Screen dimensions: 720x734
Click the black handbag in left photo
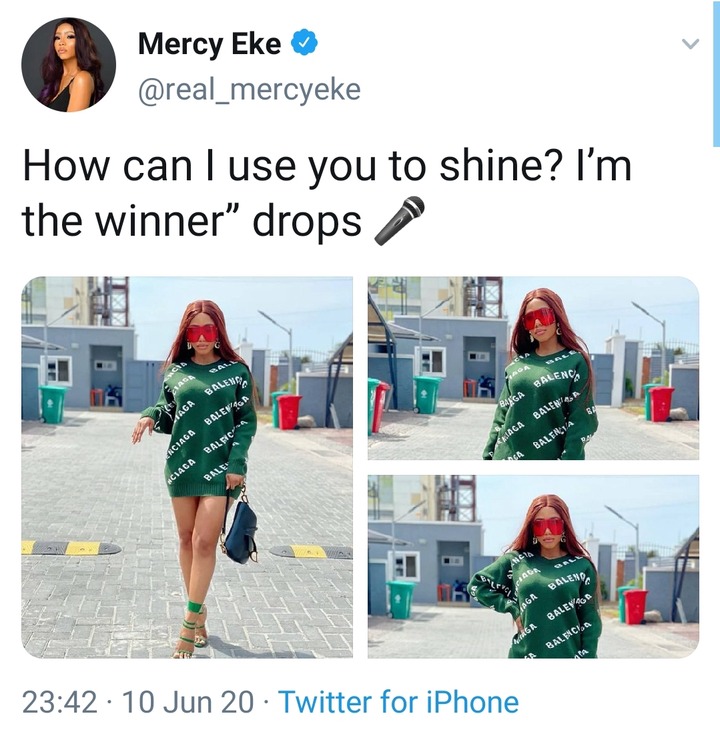(240, 529)
